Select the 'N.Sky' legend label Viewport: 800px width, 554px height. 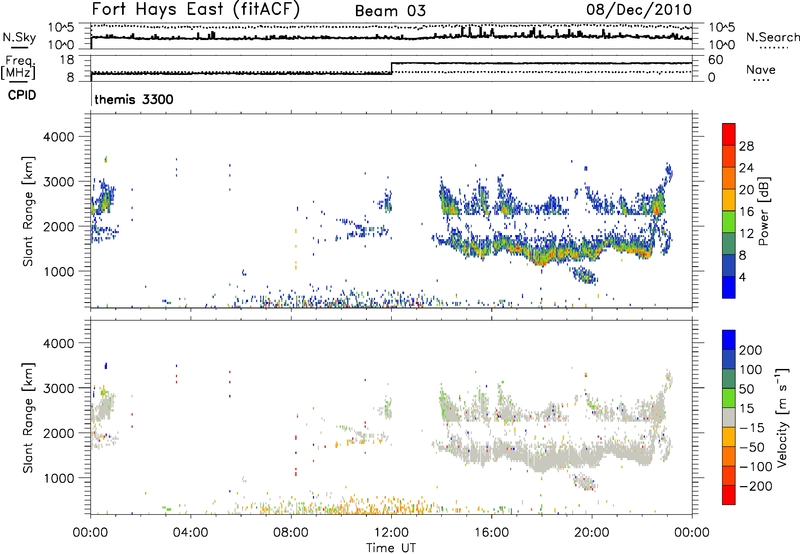click(19, 37)
